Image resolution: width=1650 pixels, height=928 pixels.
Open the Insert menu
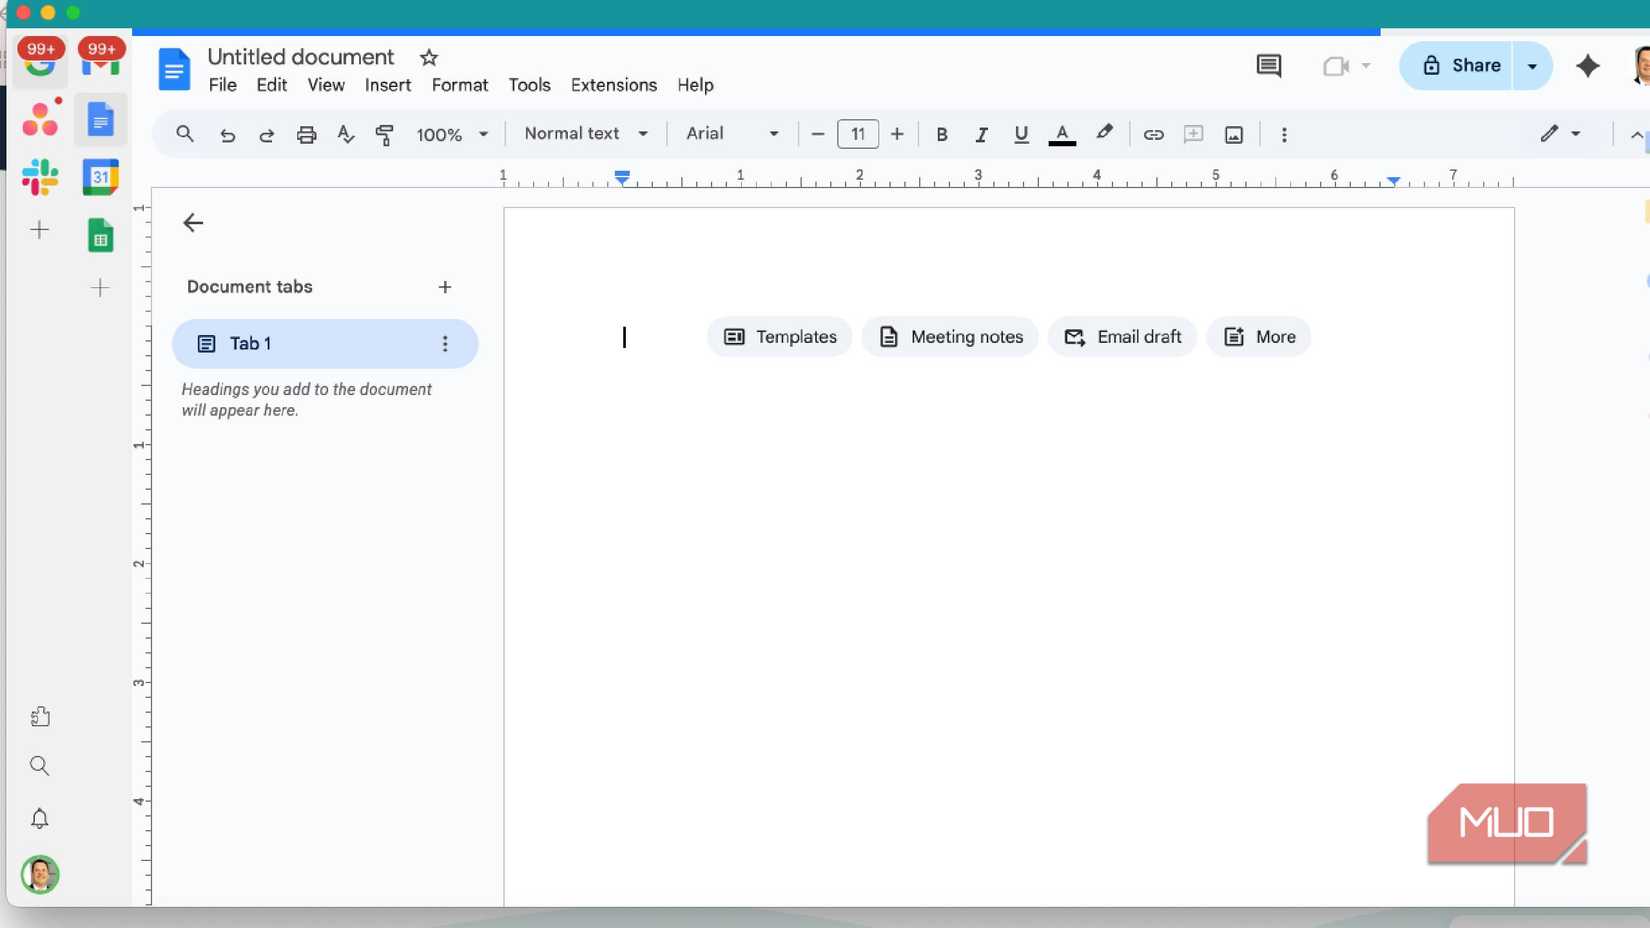[388, 85]
